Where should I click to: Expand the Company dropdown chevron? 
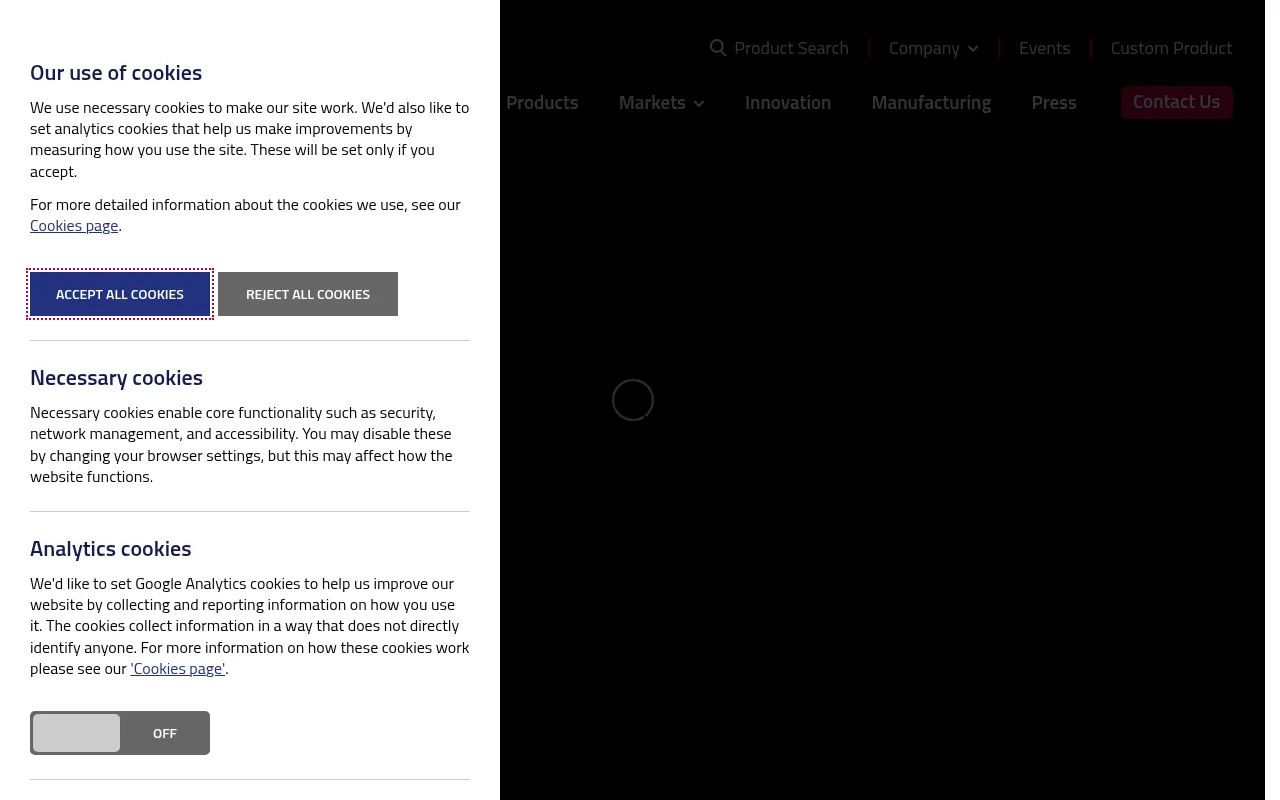click(973, 49)
